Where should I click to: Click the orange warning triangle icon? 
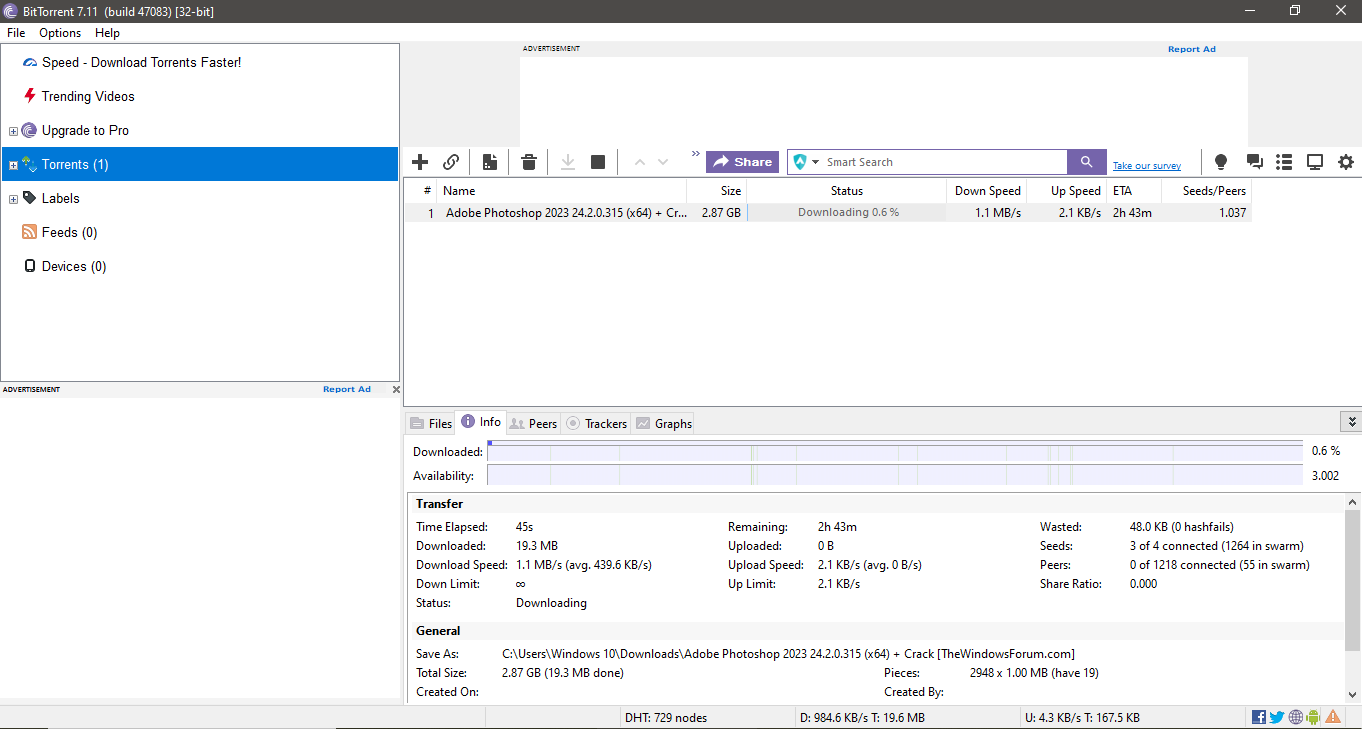(x=1333, y=717)
